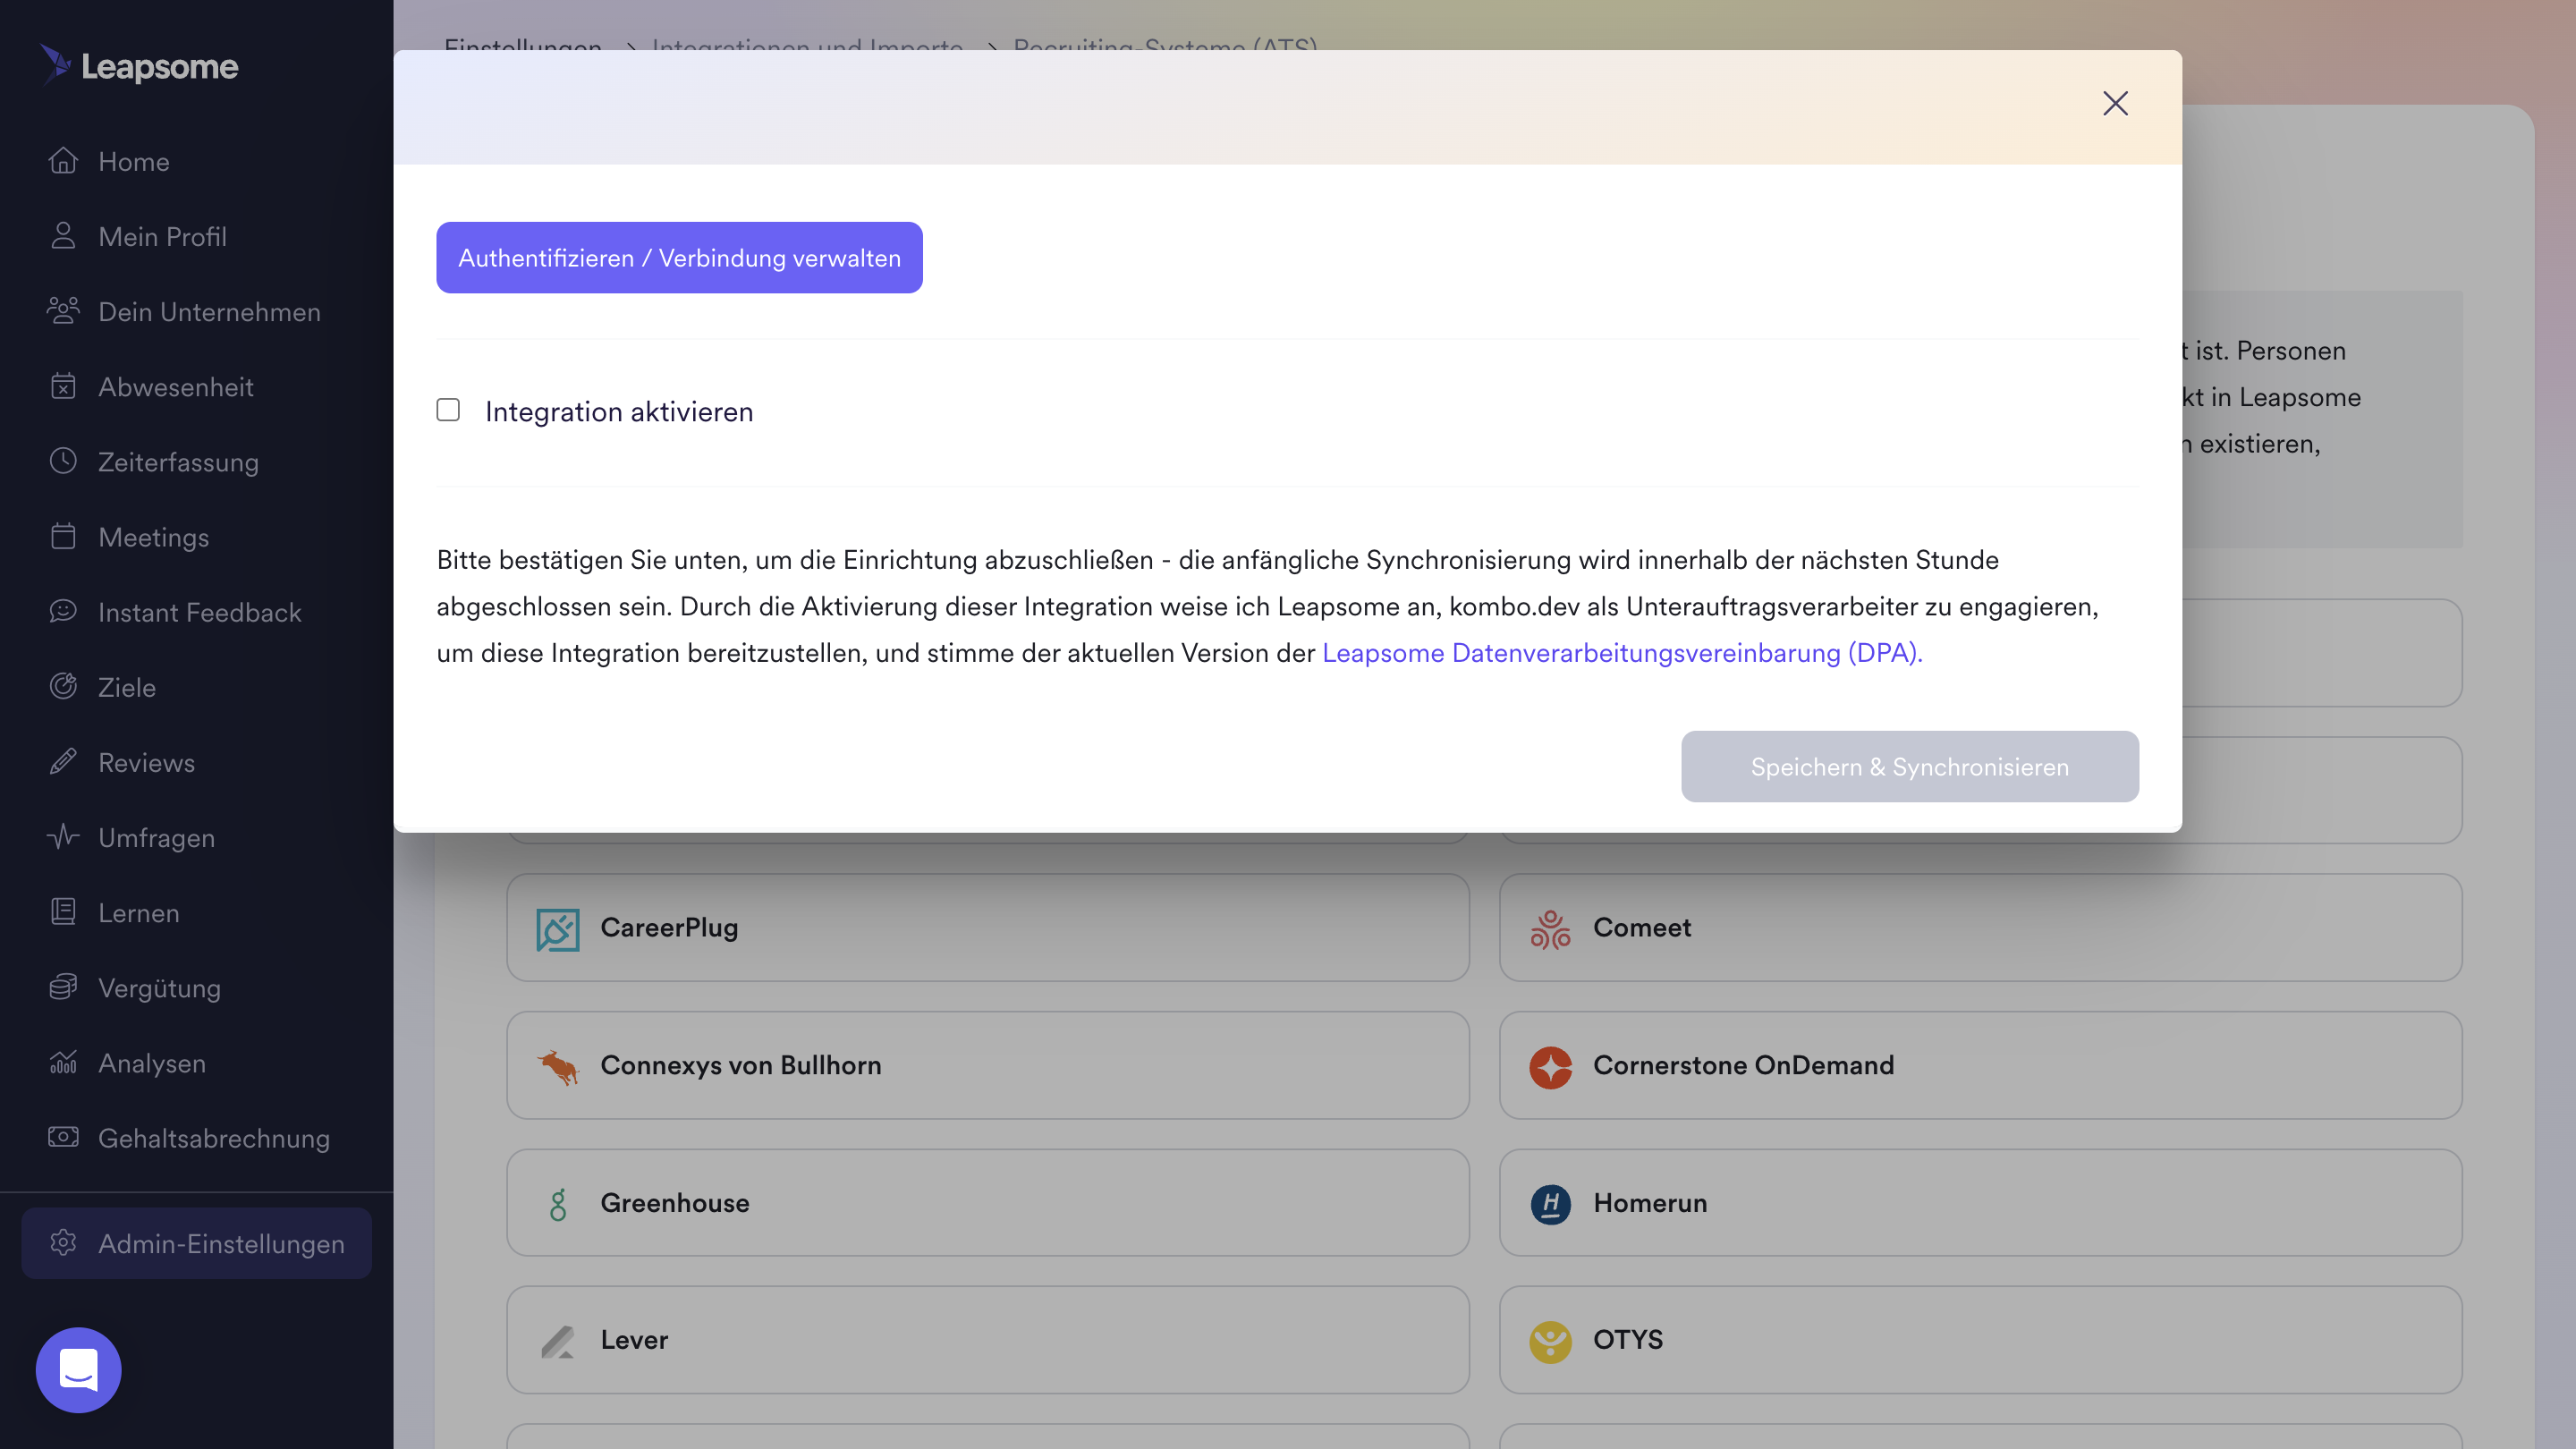Open the Intercom chat bubble

coord(78,1370)
